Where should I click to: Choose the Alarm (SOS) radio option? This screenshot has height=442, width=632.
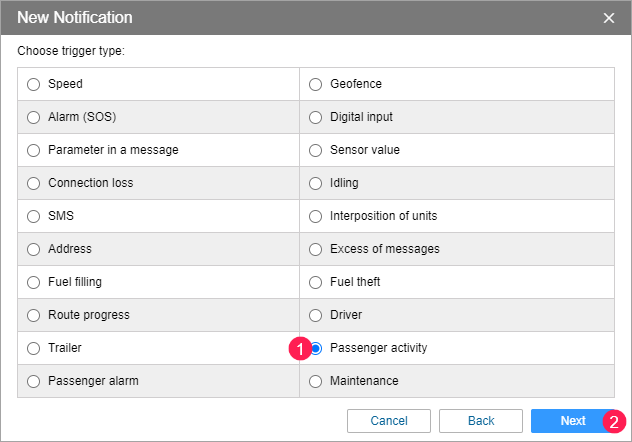[34, 117]
